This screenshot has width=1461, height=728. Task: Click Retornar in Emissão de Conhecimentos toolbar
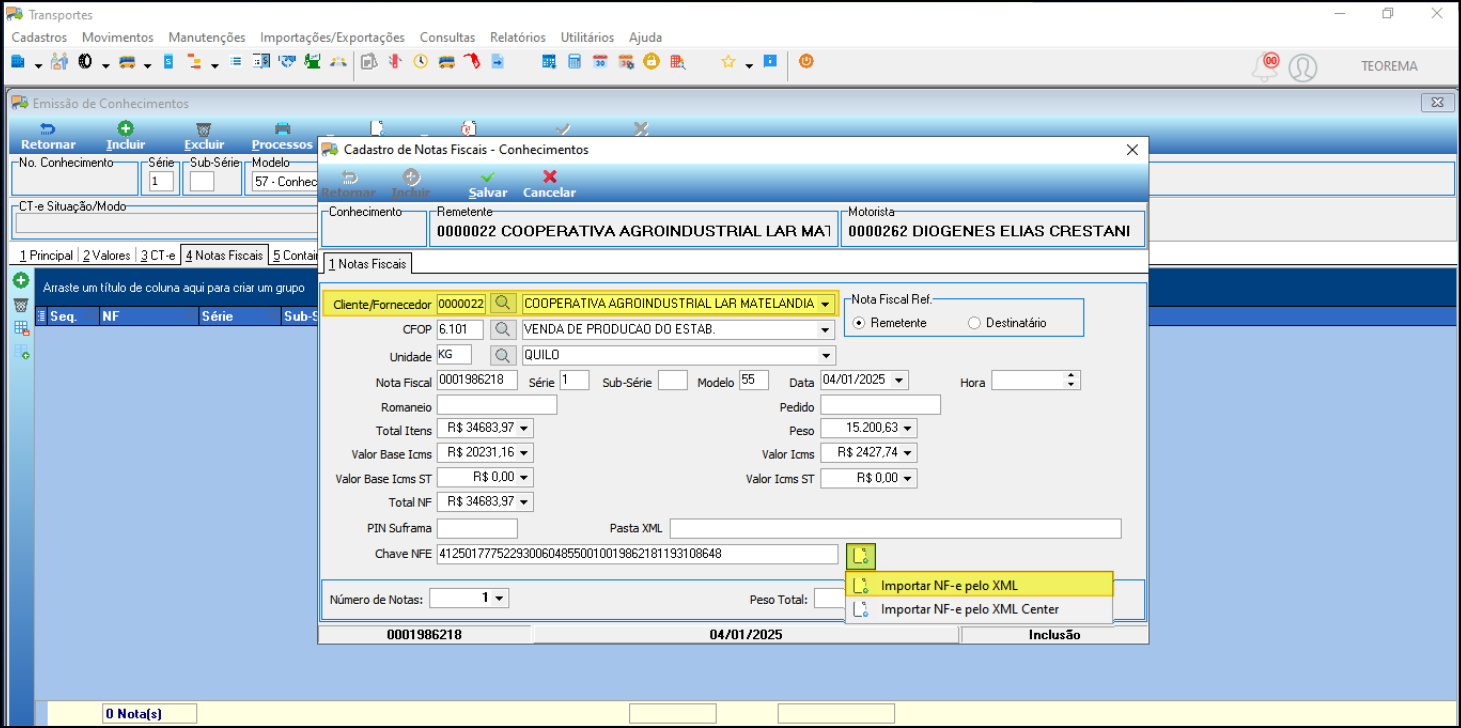tap(48, 137)
